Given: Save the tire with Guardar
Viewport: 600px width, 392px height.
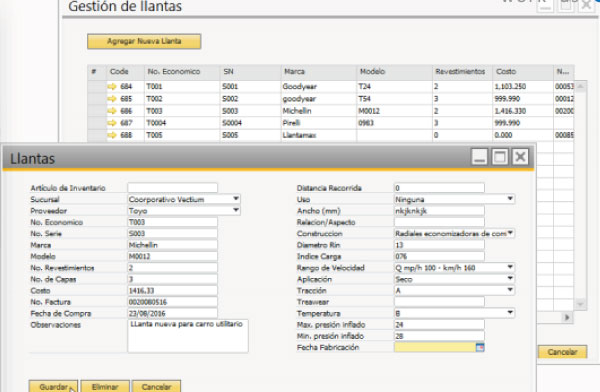Looking at the screenshot, I should [x=54, y=386].
